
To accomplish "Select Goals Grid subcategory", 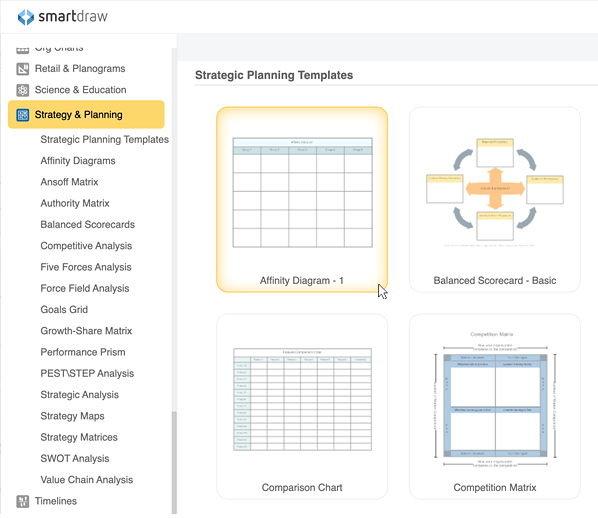I will click(x=64, y=310).
